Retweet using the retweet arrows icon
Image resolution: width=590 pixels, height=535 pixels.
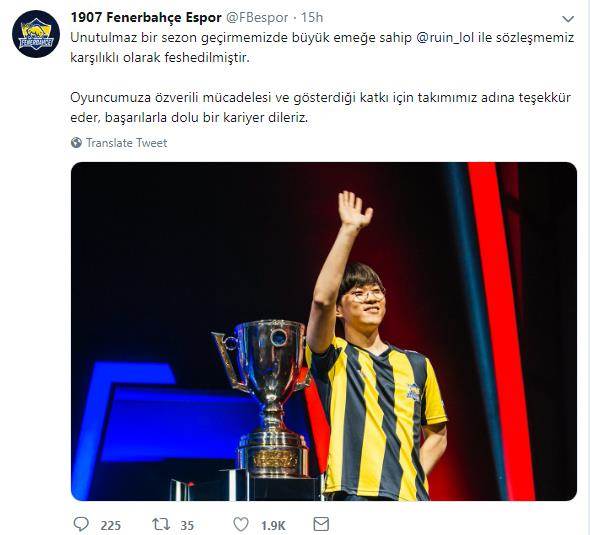click(161, 524)
